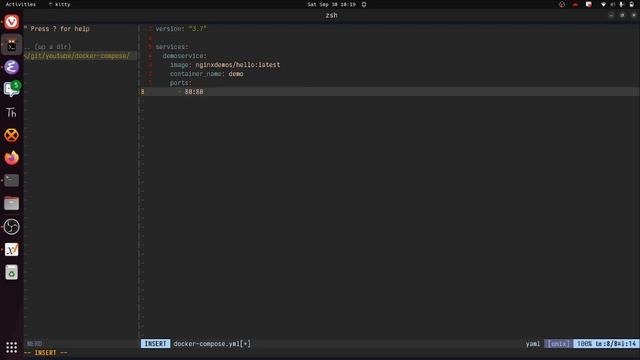
Task: Click the battery icon in system tray
Action: [632, 4]
